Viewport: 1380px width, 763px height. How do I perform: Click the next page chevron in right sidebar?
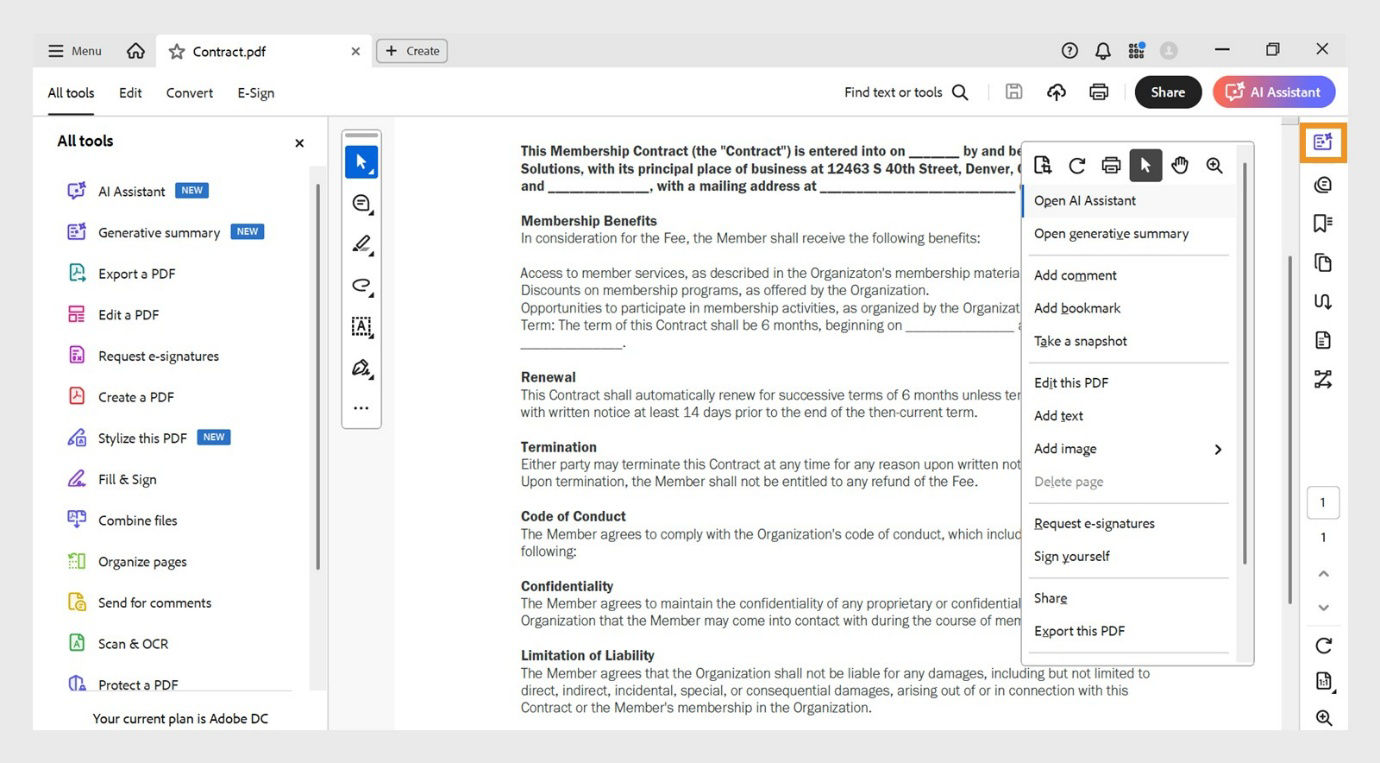pos(1322,607)
